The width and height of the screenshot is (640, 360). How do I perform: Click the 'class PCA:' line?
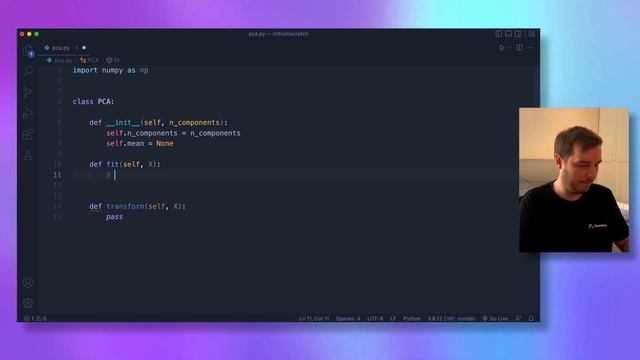click(x=93, y=102)
